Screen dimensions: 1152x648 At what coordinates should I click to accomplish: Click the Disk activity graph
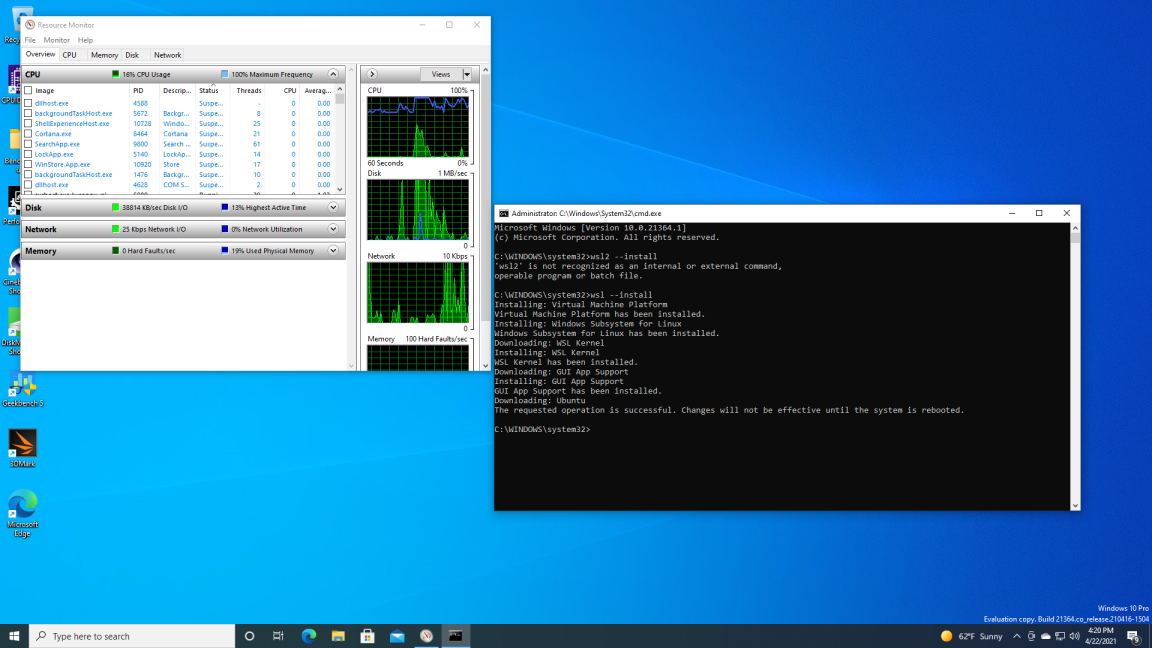(418, 209)
